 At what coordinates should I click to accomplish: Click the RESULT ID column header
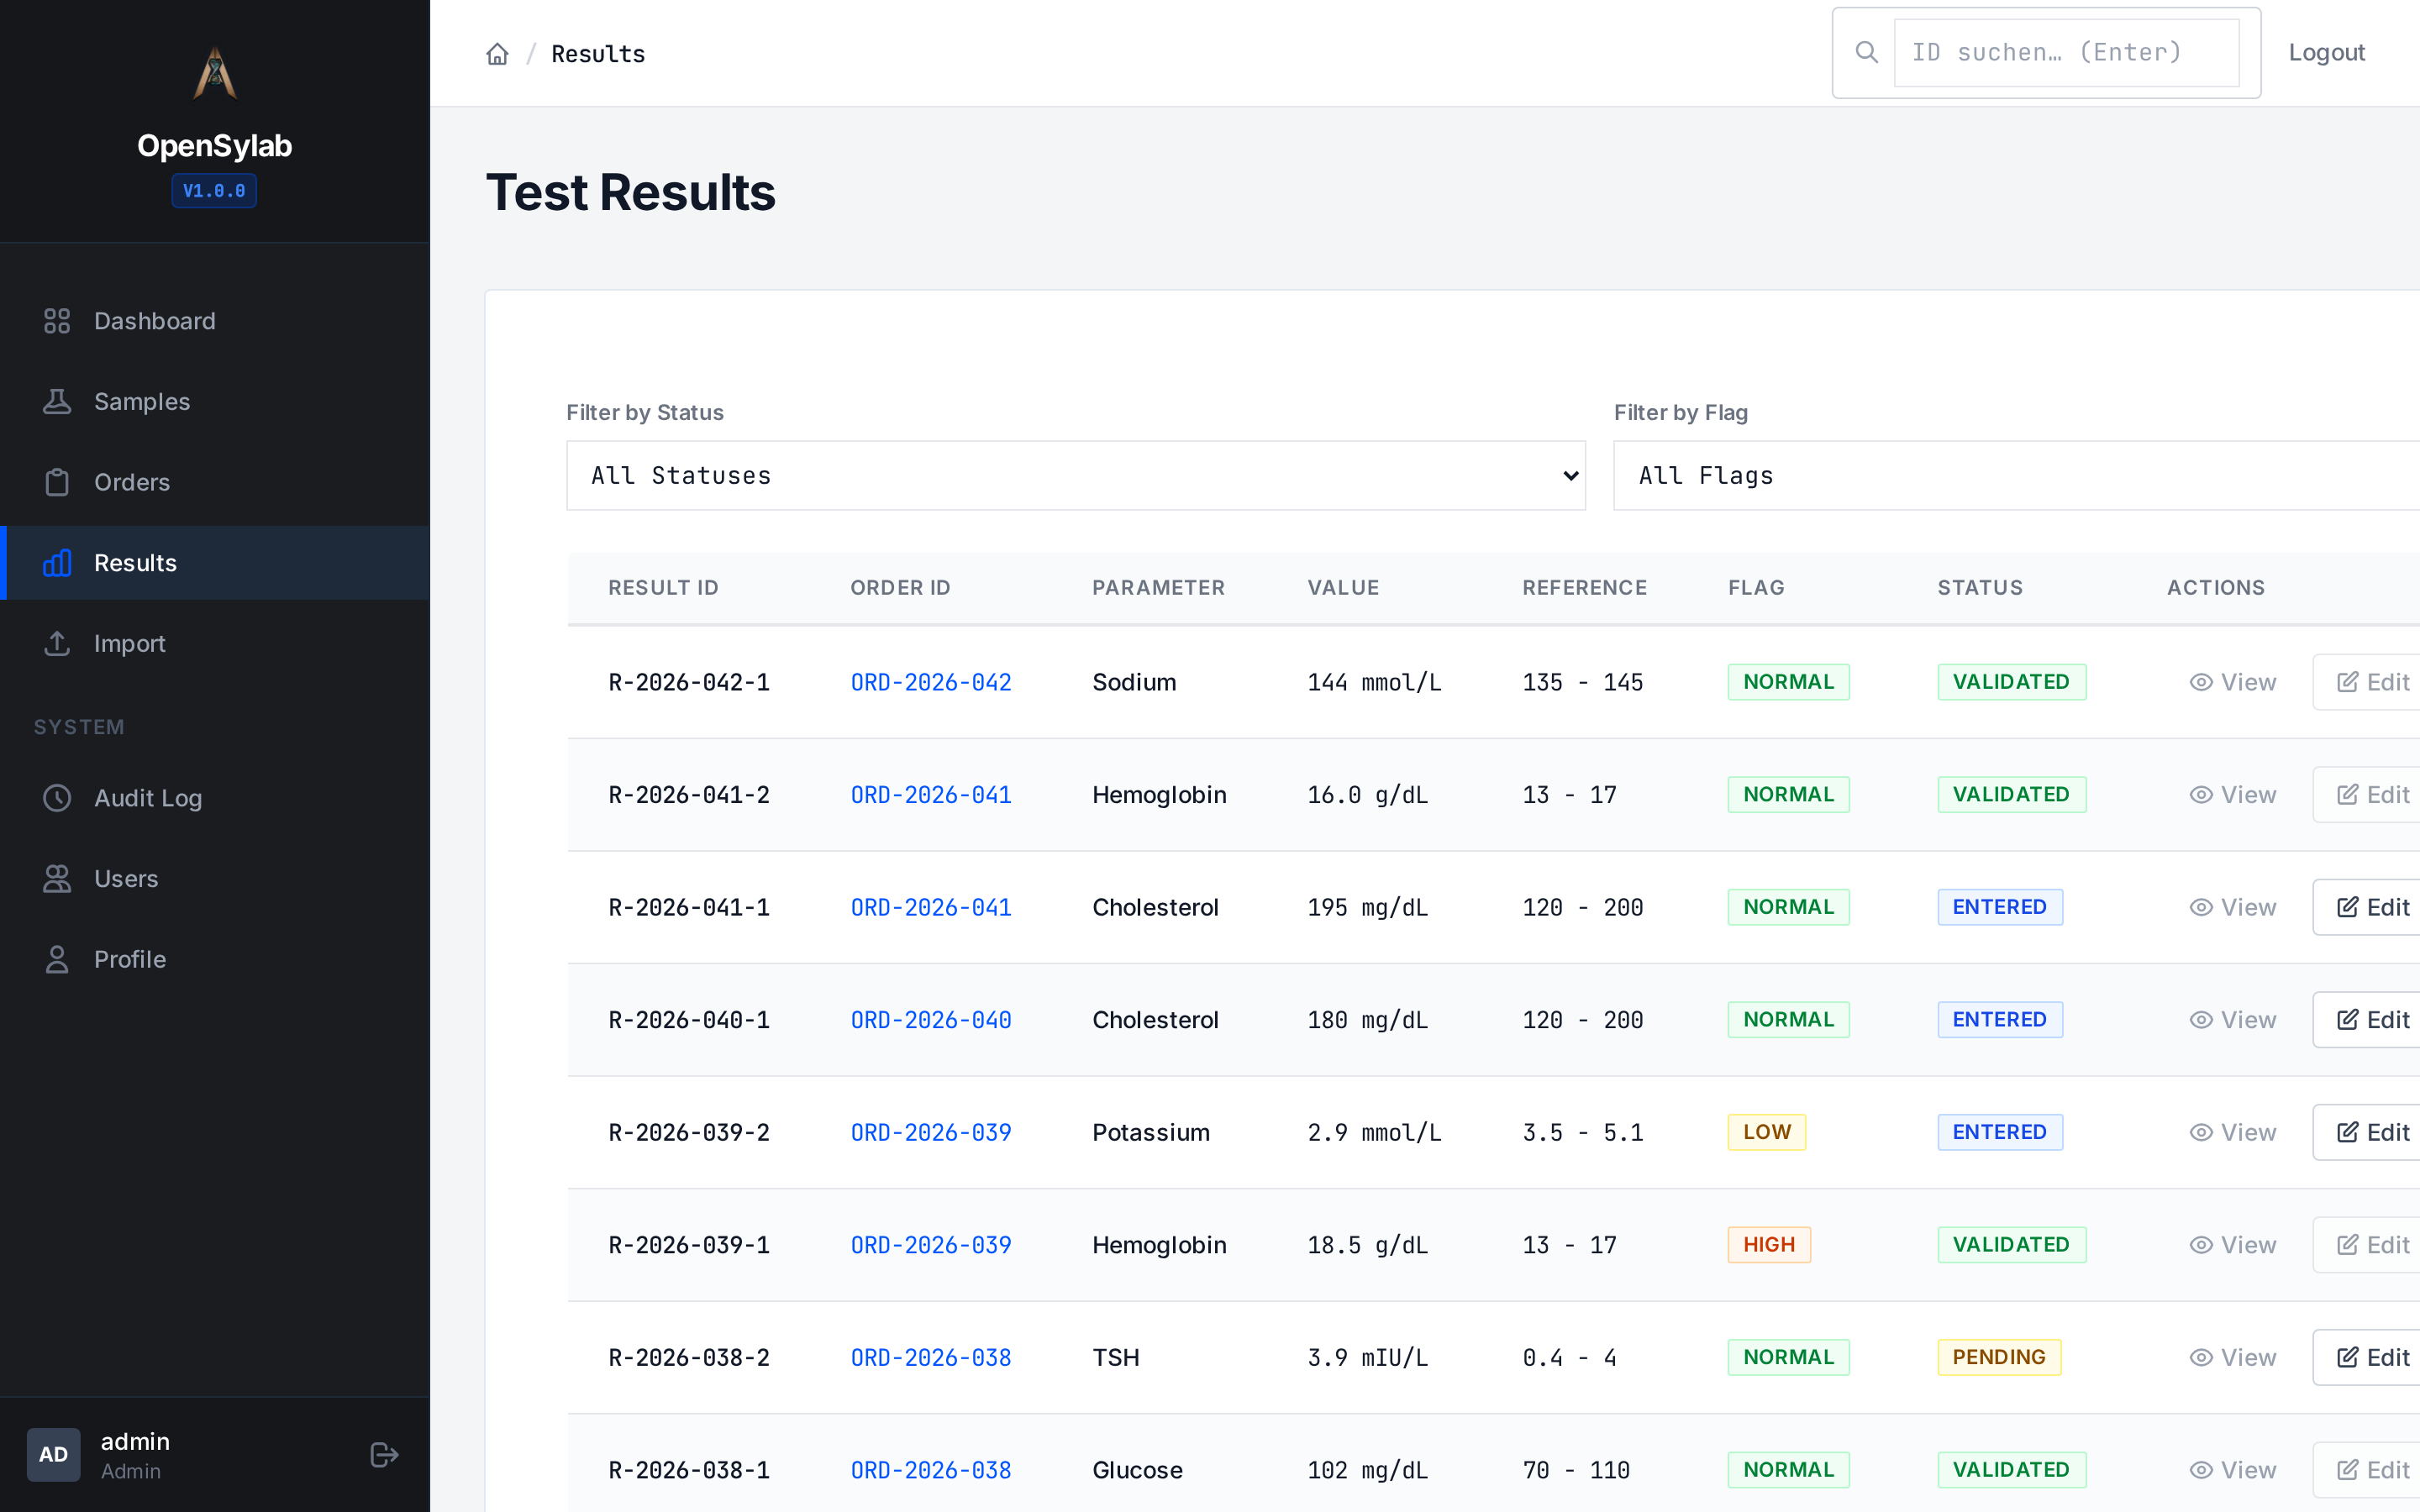tap(663, 588)
